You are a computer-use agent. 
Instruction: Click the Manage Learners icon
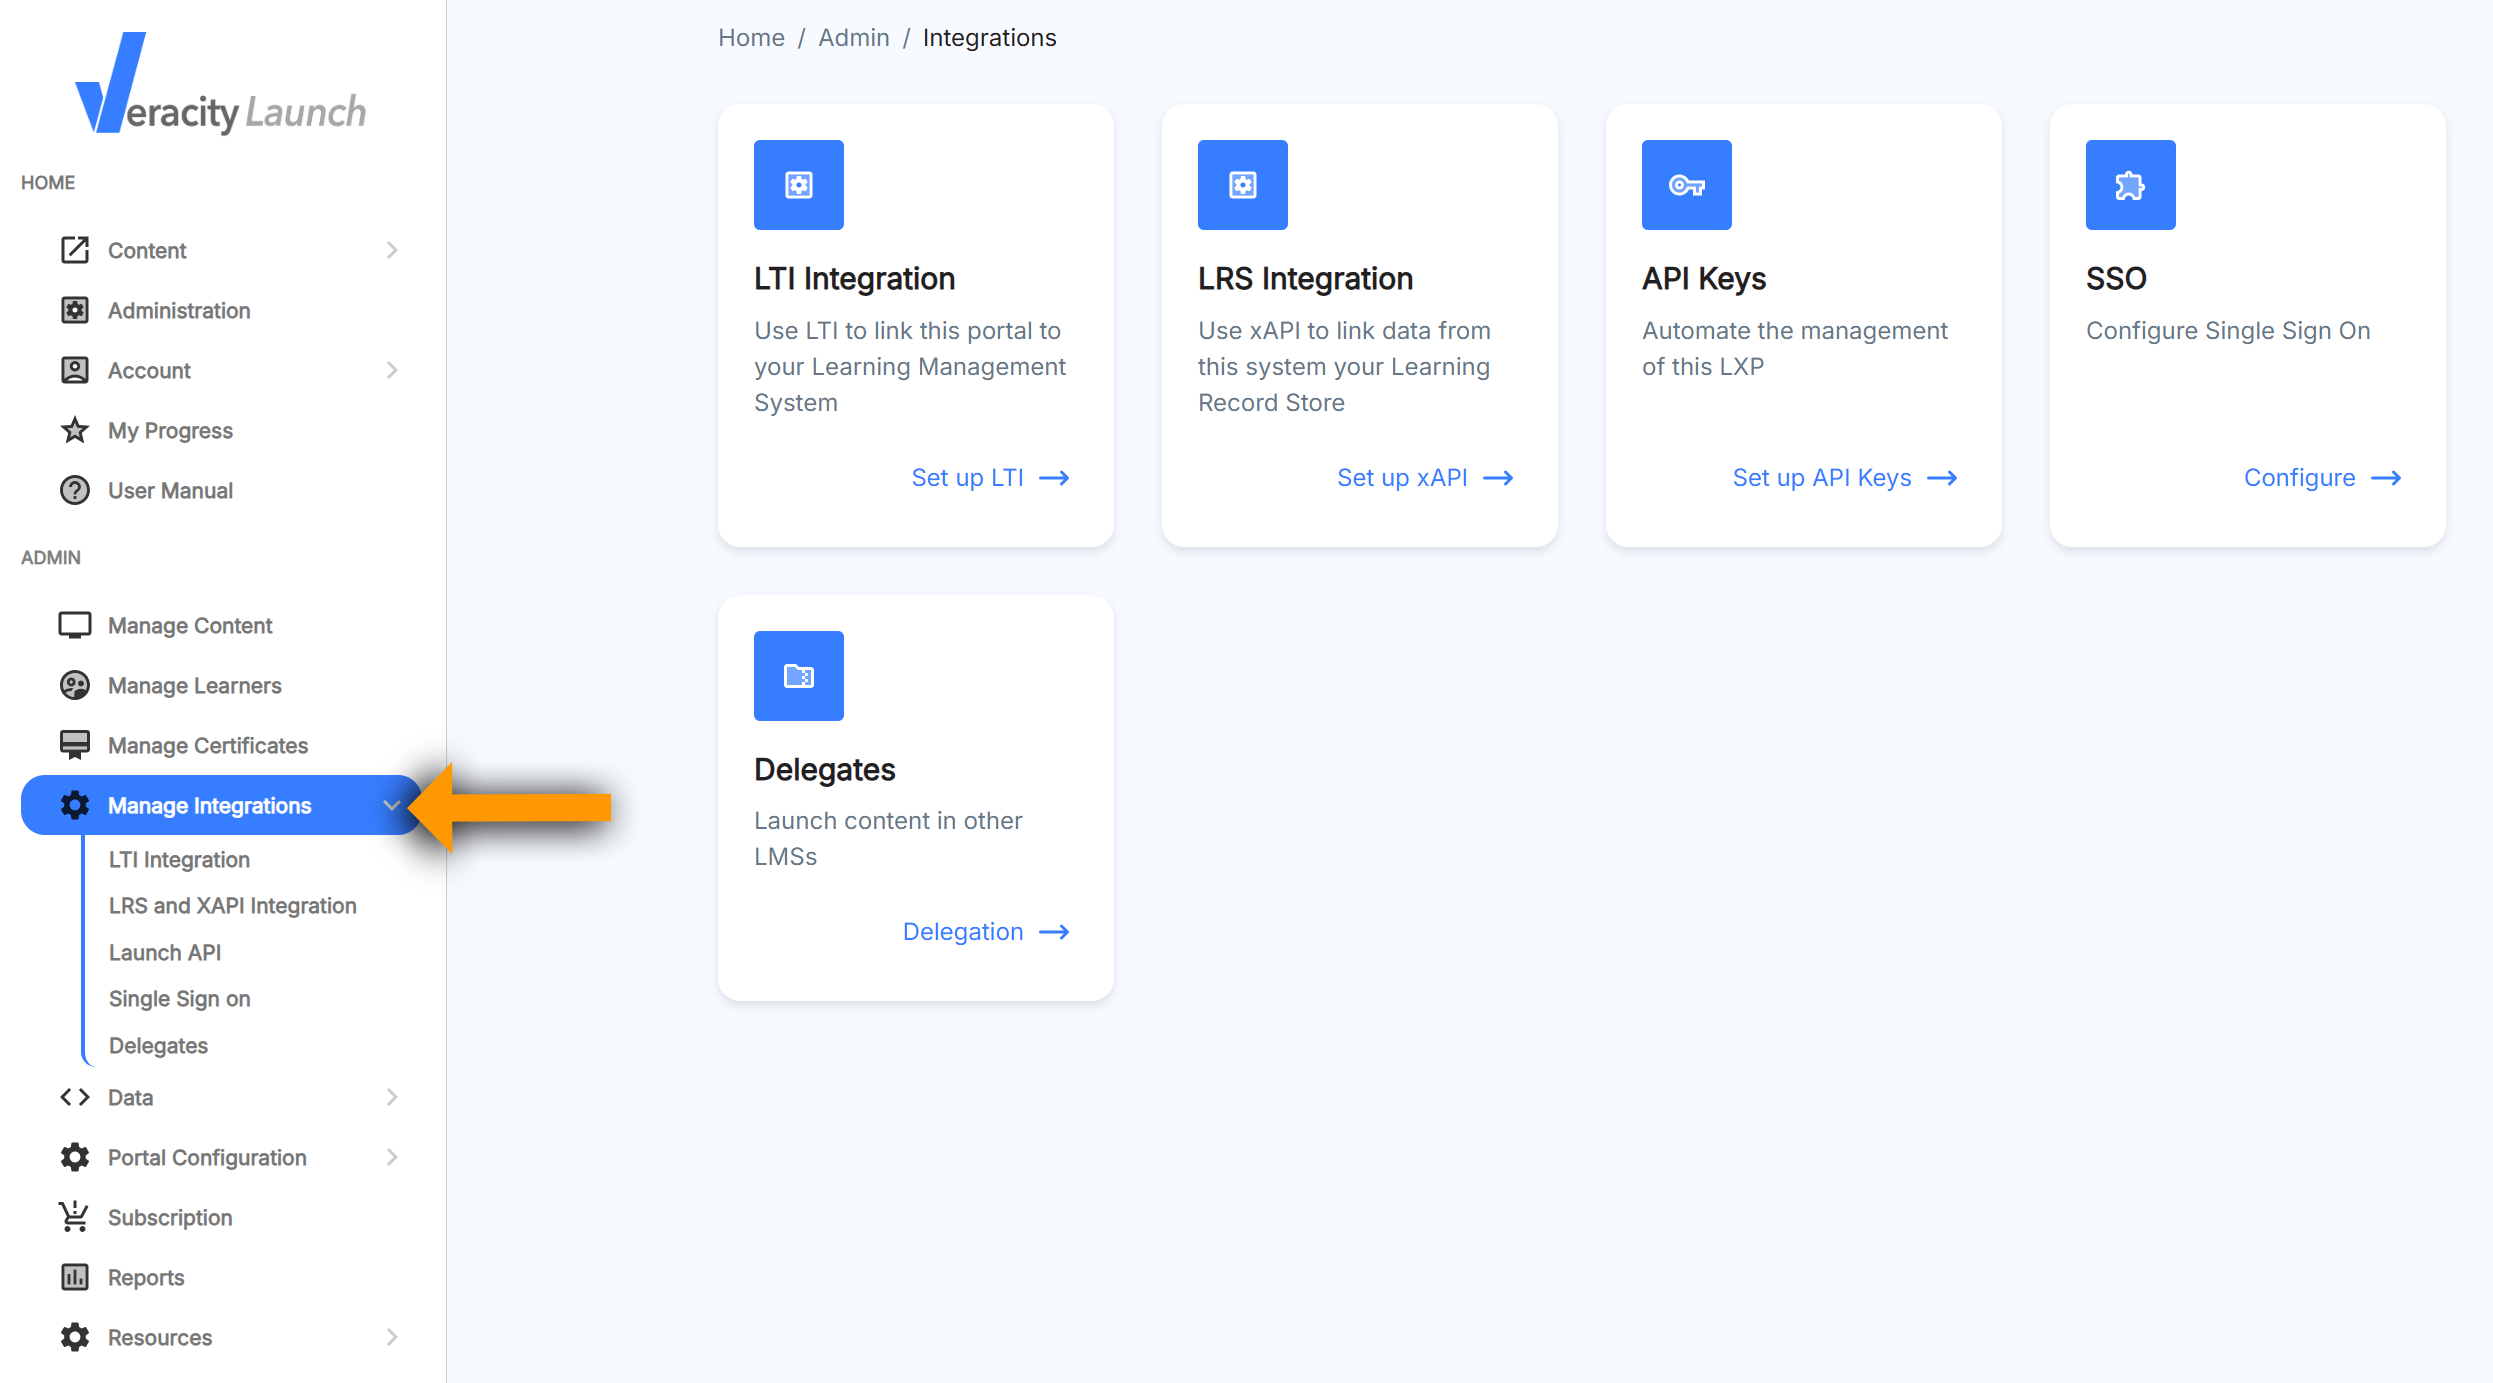[x=75, y=686]
